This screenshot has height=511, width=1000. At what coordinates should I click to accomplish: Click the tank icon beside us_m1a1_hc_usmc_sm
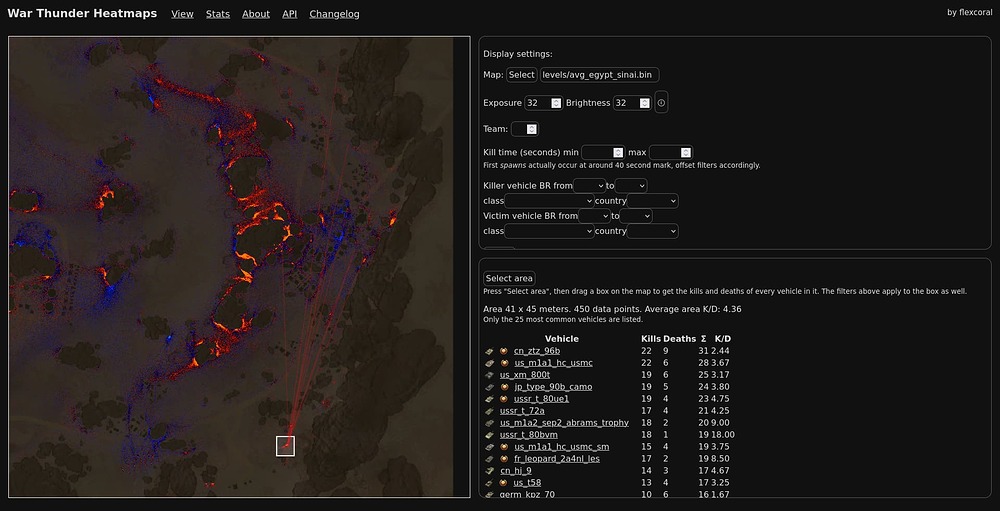pos(489,447)
